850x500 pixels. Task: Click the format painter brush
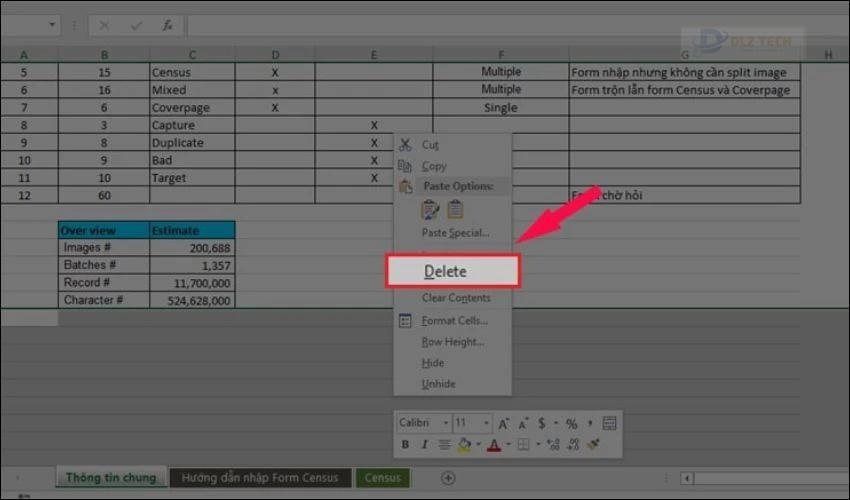click(x=594, y=445)
